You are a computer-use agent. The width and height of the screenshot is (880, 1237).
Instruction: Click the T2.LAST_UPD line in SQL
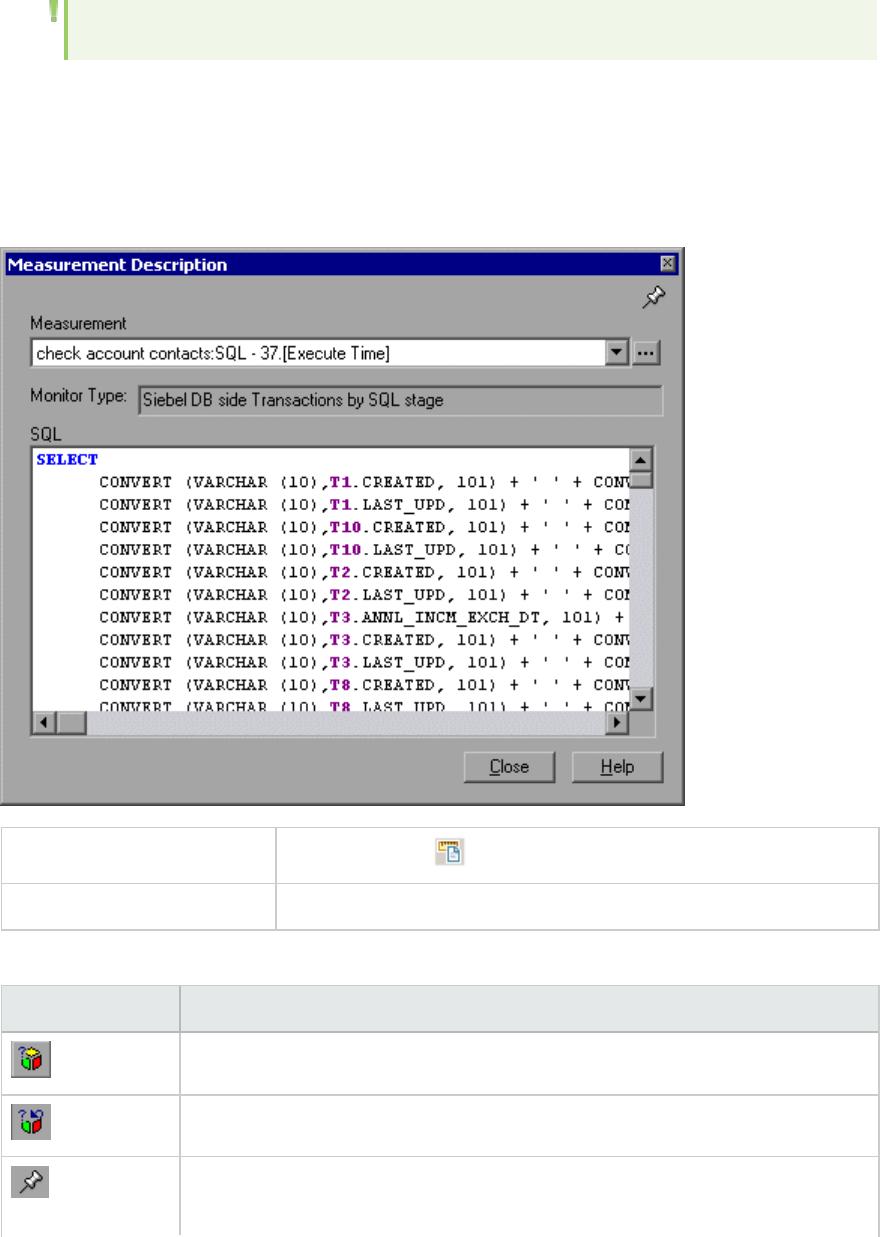coord(364,594)
